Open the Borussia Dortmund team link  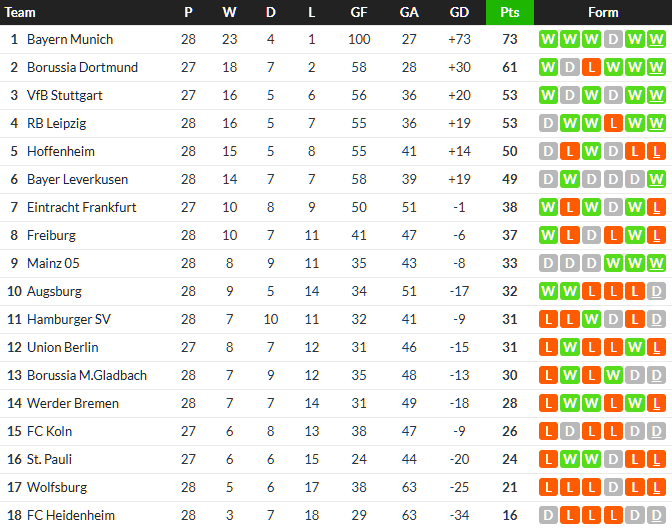pyautogui.click(x=82, y=67)
